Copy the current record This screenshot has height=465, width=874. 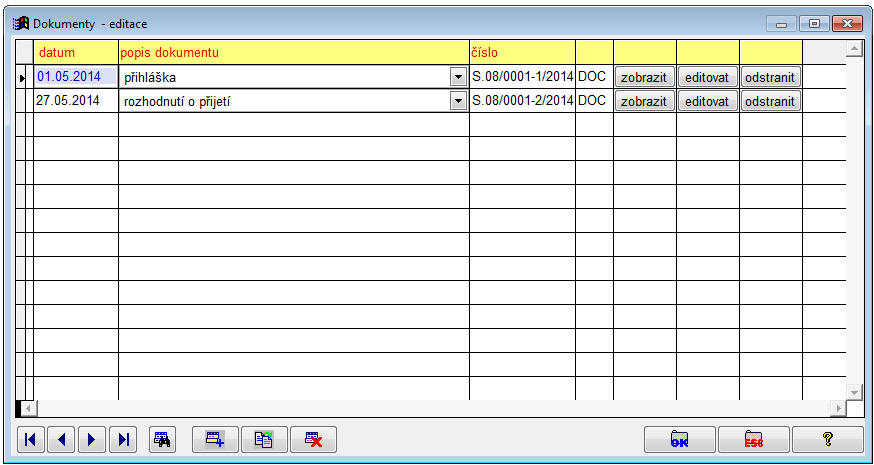click(263, 440)
